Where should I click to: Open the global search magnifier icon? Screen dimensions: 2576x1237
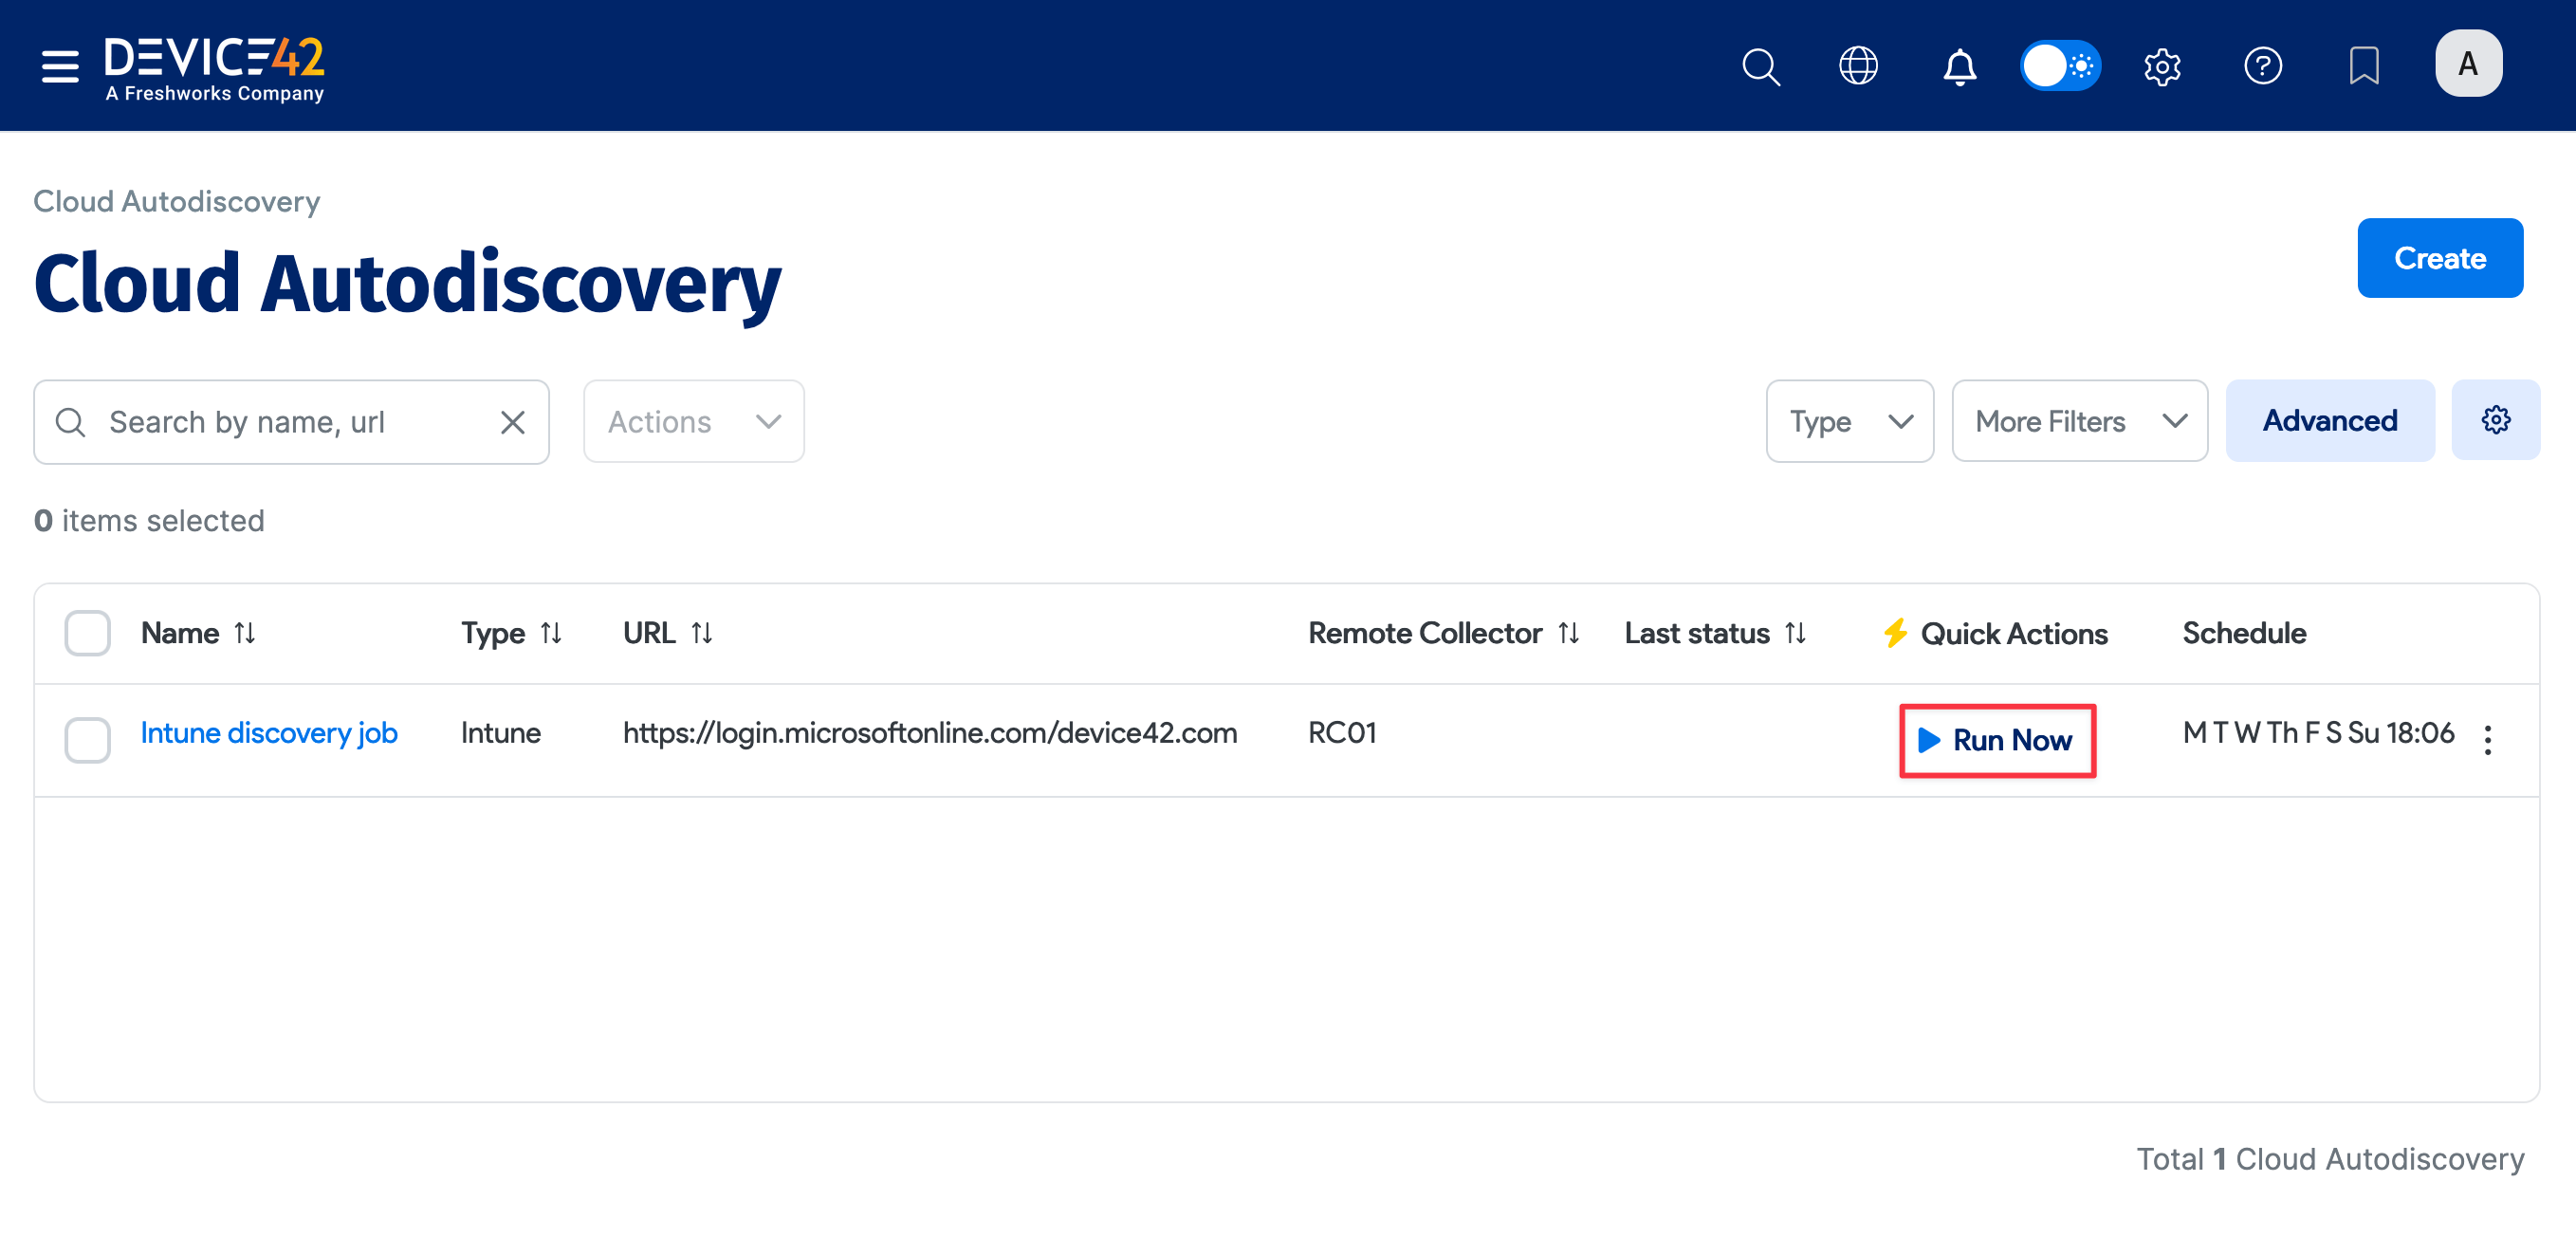tap(1761, 66)
